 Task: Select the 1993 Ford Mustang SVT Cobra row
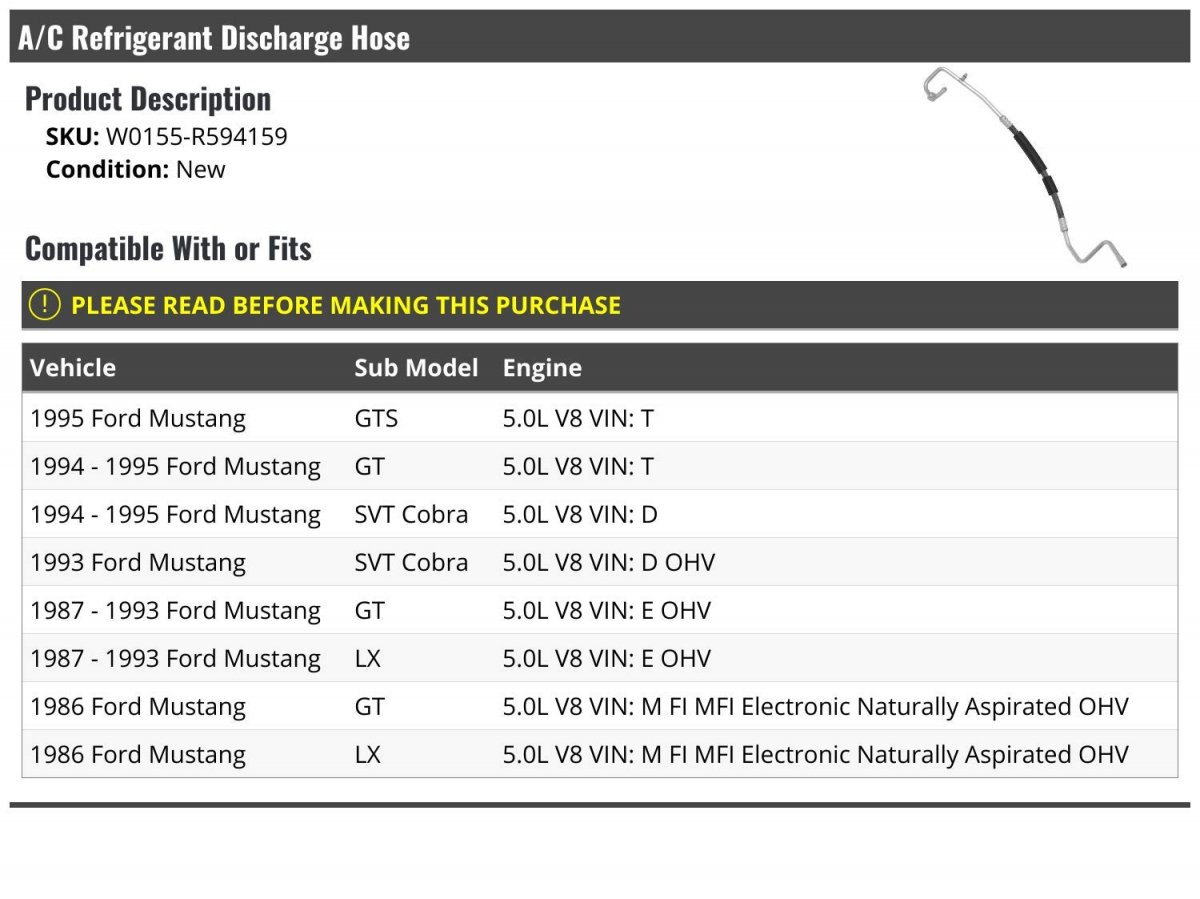coord(600,562)
